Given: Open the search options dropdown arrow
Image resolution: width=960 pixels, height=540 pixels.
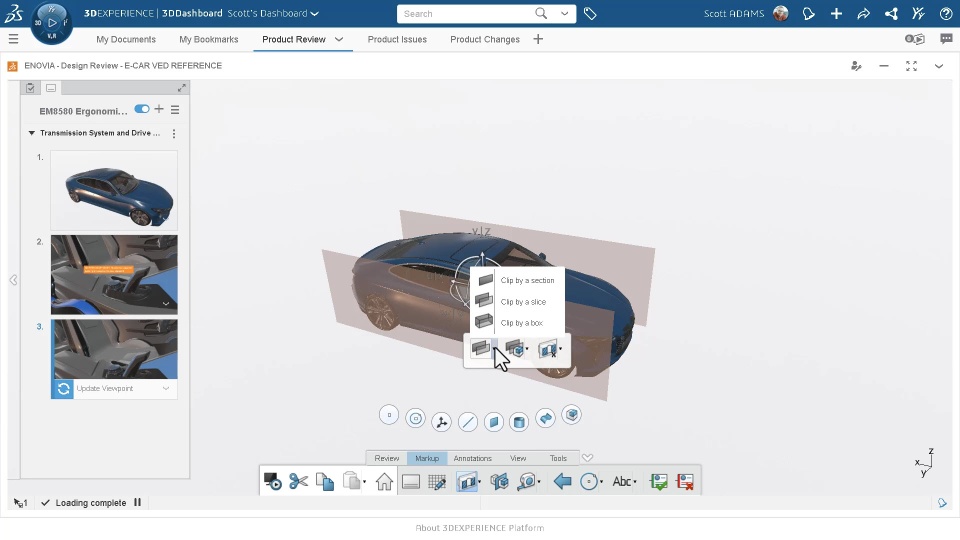Looking at the screenshot, I should [x=564, y=13].
